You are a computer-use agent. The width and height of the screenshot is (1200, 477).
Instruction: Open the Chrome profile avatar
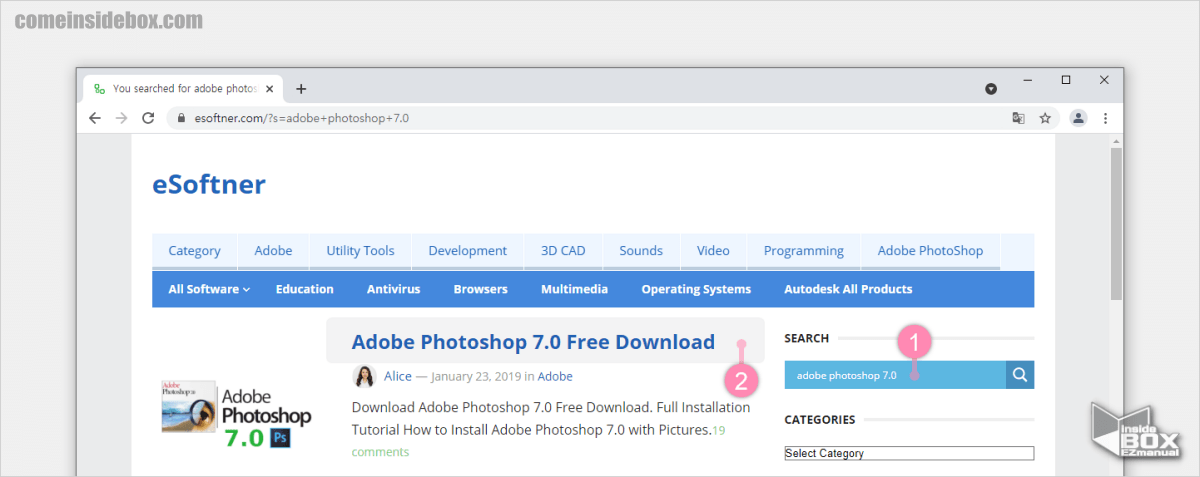tap(1078, 118)
